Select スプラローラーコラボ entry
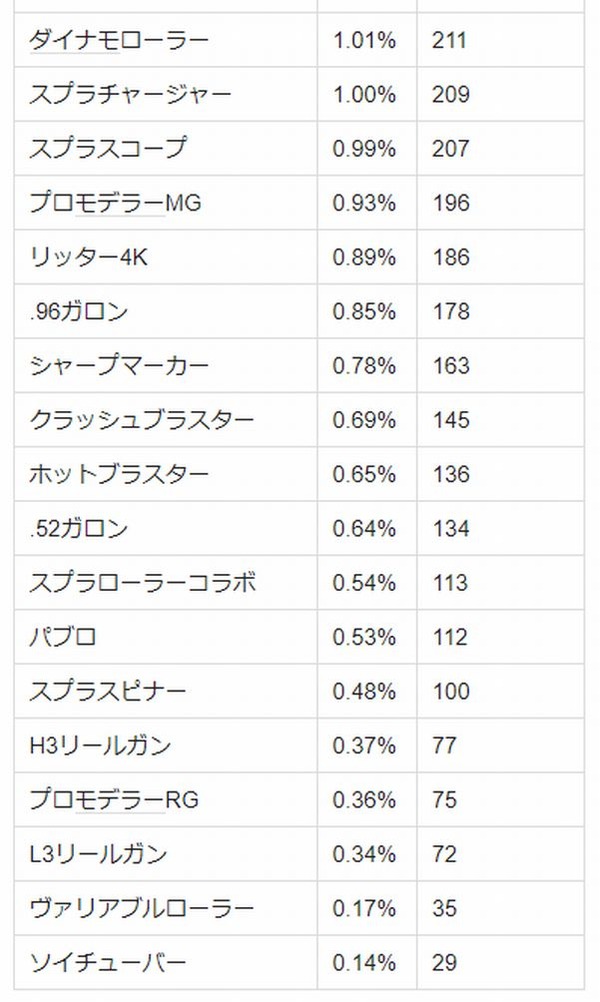This screenshot has width=600, height=1002. point(143,583)
